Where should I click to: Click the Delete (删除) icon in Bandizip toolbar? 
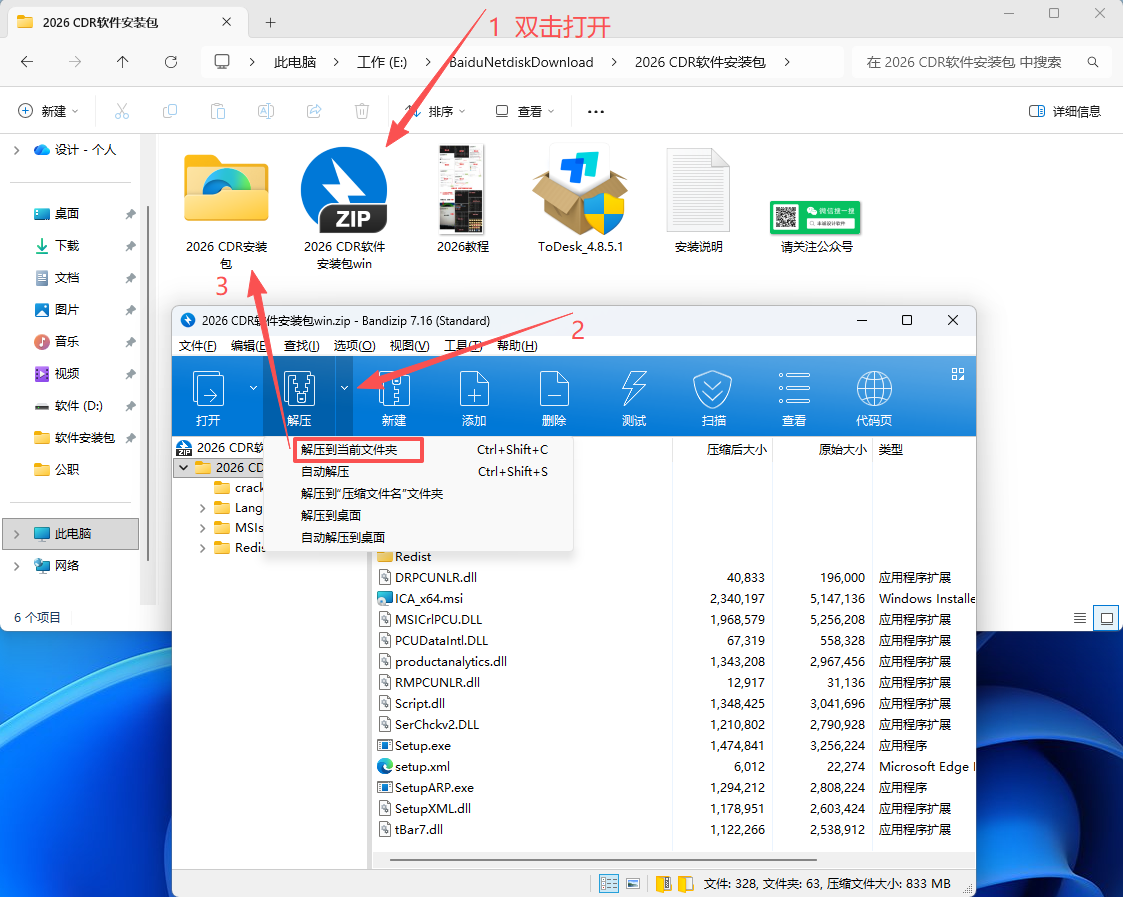pyautogui.click(x=554, y=389)
